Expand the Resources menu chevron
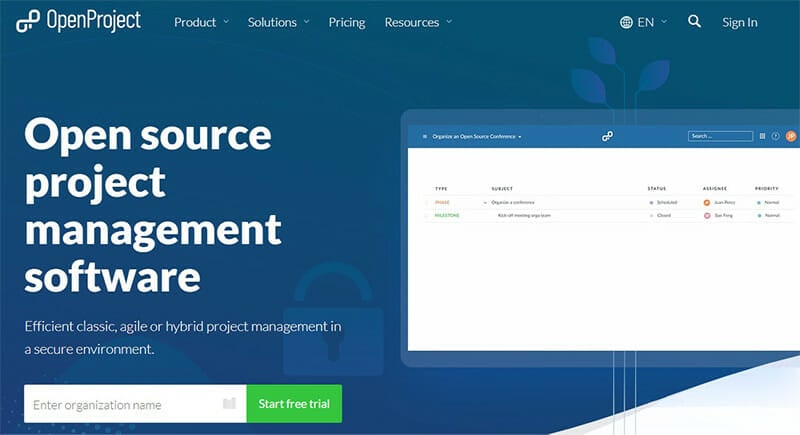Viewport: 800px width, 435px height. (x=449, y=22)
